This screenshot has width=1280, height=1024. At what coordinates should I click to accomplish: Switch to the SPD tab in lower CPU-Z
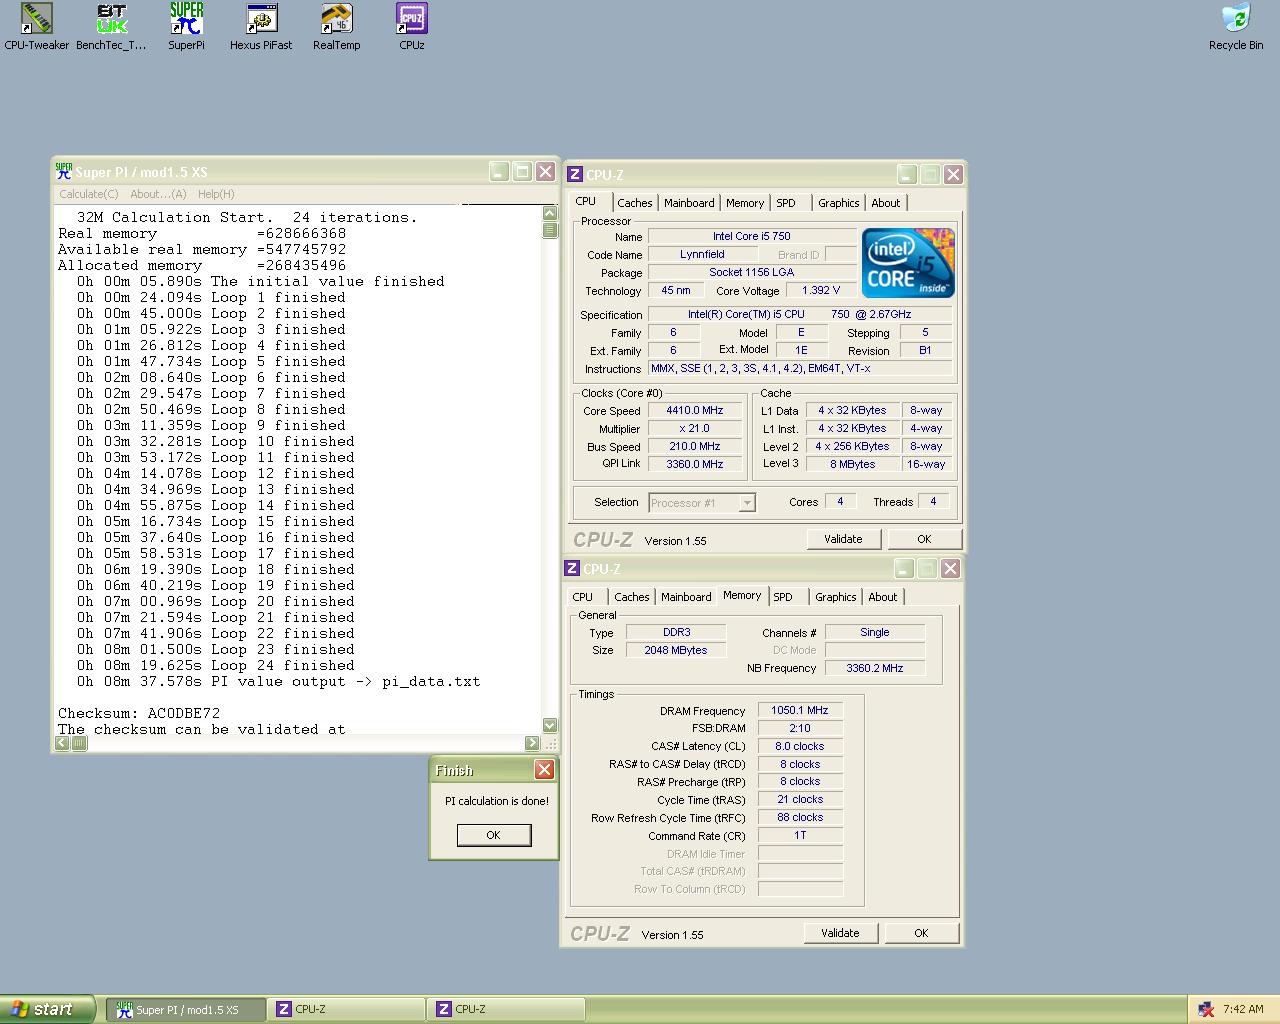click(x=783, y=597)
